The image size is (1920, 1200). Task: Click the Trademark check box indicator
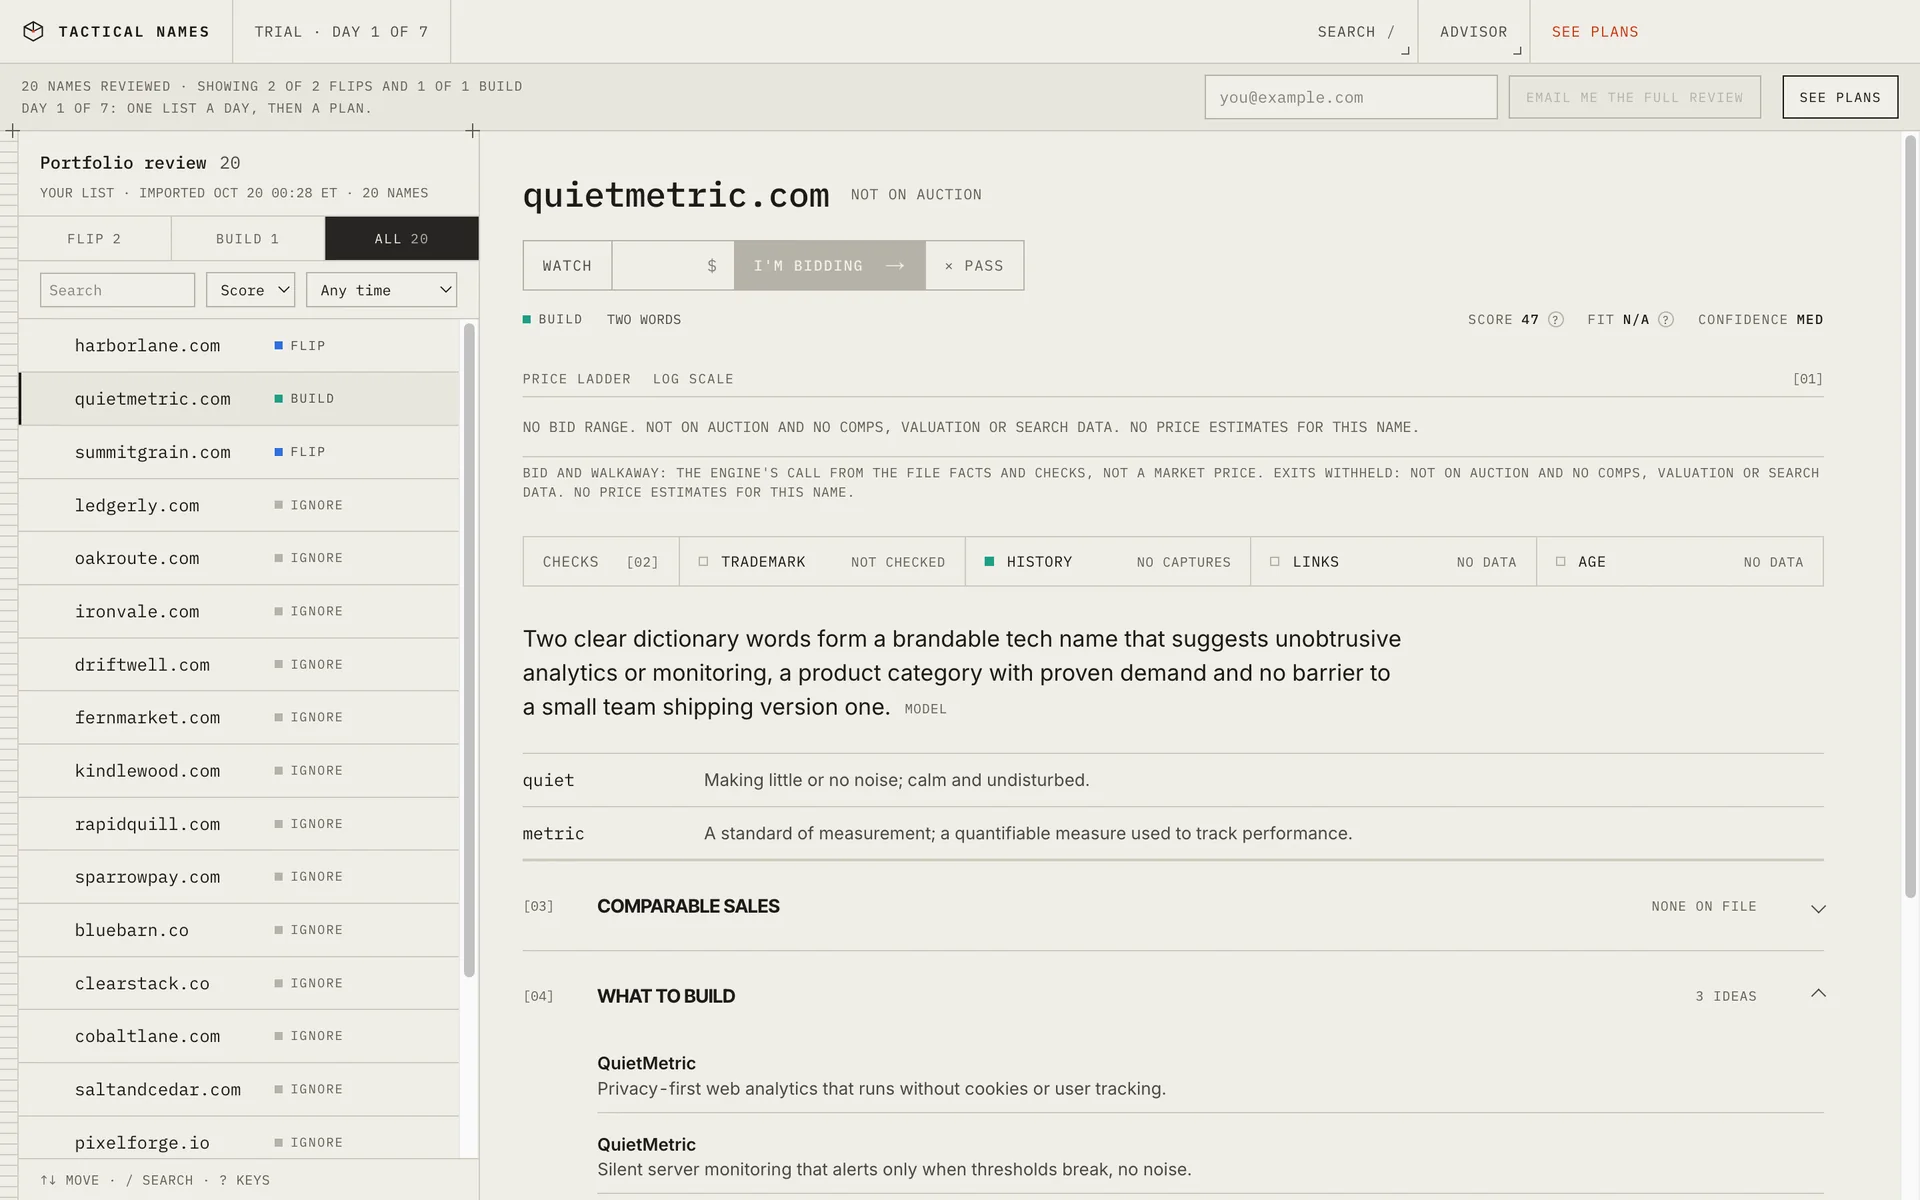tap(703, 562)
